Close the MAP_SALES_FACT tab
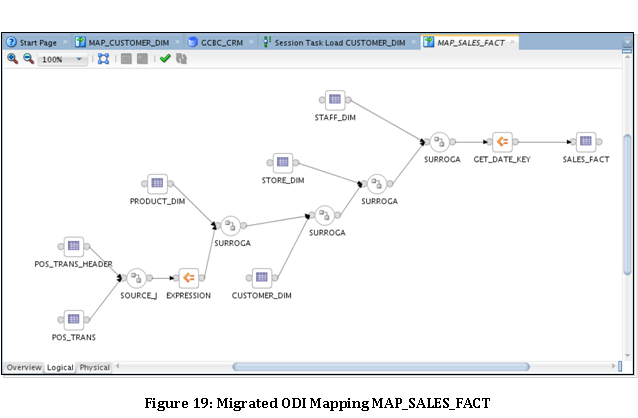 click(x=512, y=42)
